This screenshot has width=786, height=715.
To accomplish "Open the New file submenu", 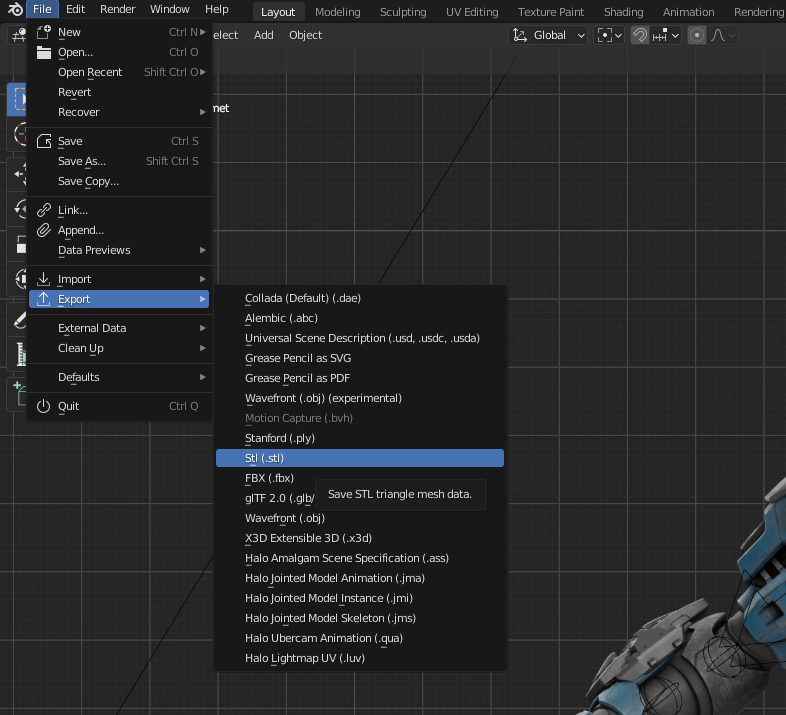I will point(119,32).
